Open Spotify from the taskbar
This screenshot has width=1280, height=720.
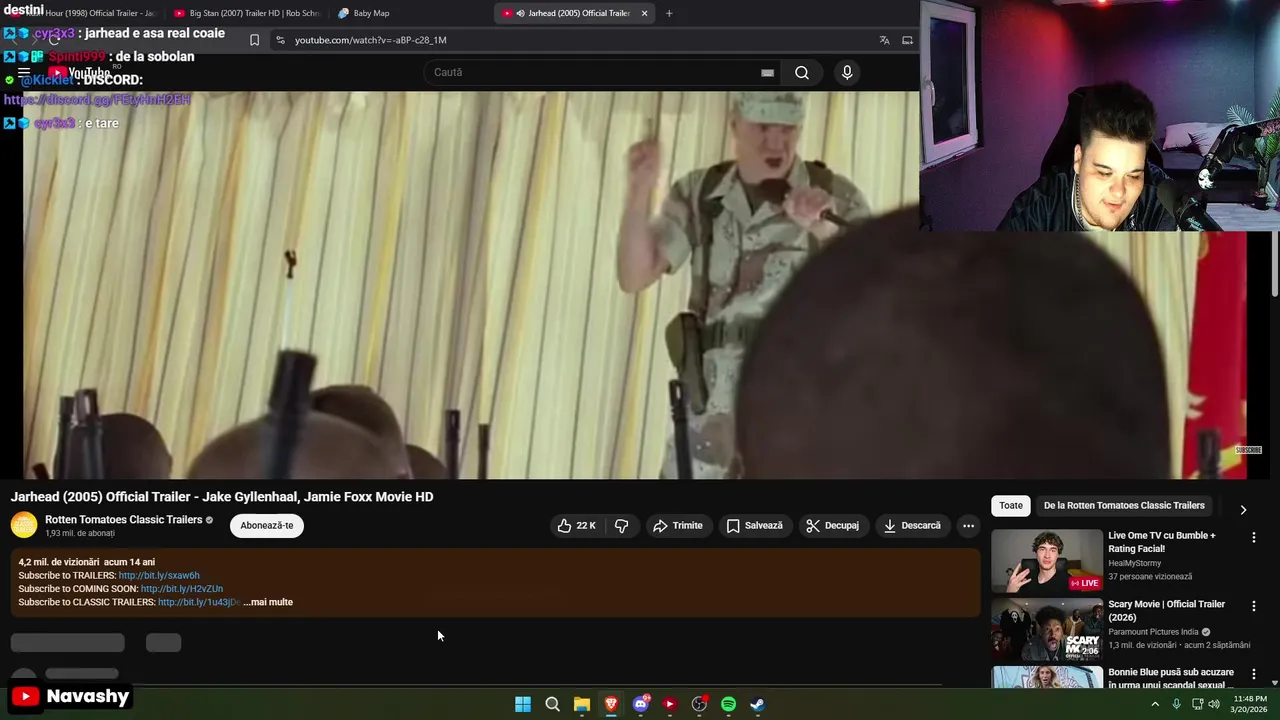728,704
